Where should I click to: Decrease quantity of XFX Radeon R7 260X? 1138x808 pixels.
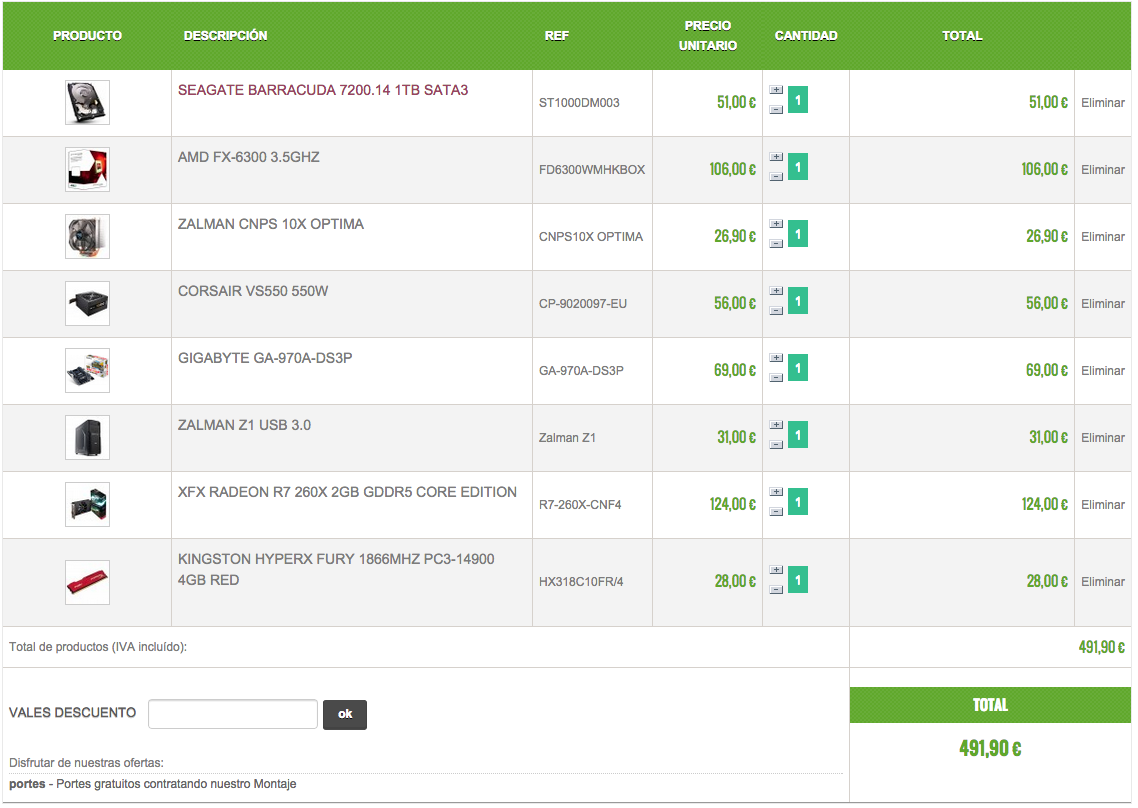tap(776, 512)
